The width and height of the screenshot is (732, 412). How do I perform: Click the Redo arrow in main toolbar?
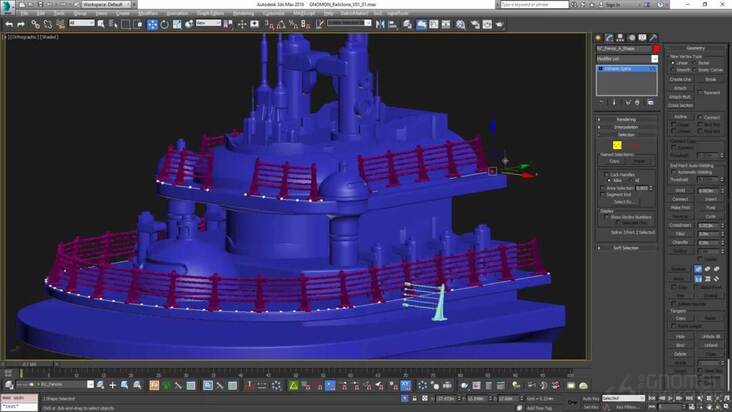pos(20,23)
